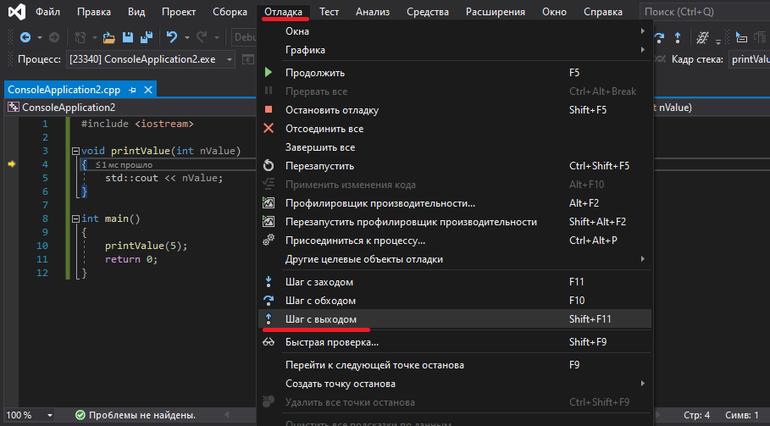770x426 pixels.
Task: Collapse the printValue function outline box
Action: coord(76,151)
